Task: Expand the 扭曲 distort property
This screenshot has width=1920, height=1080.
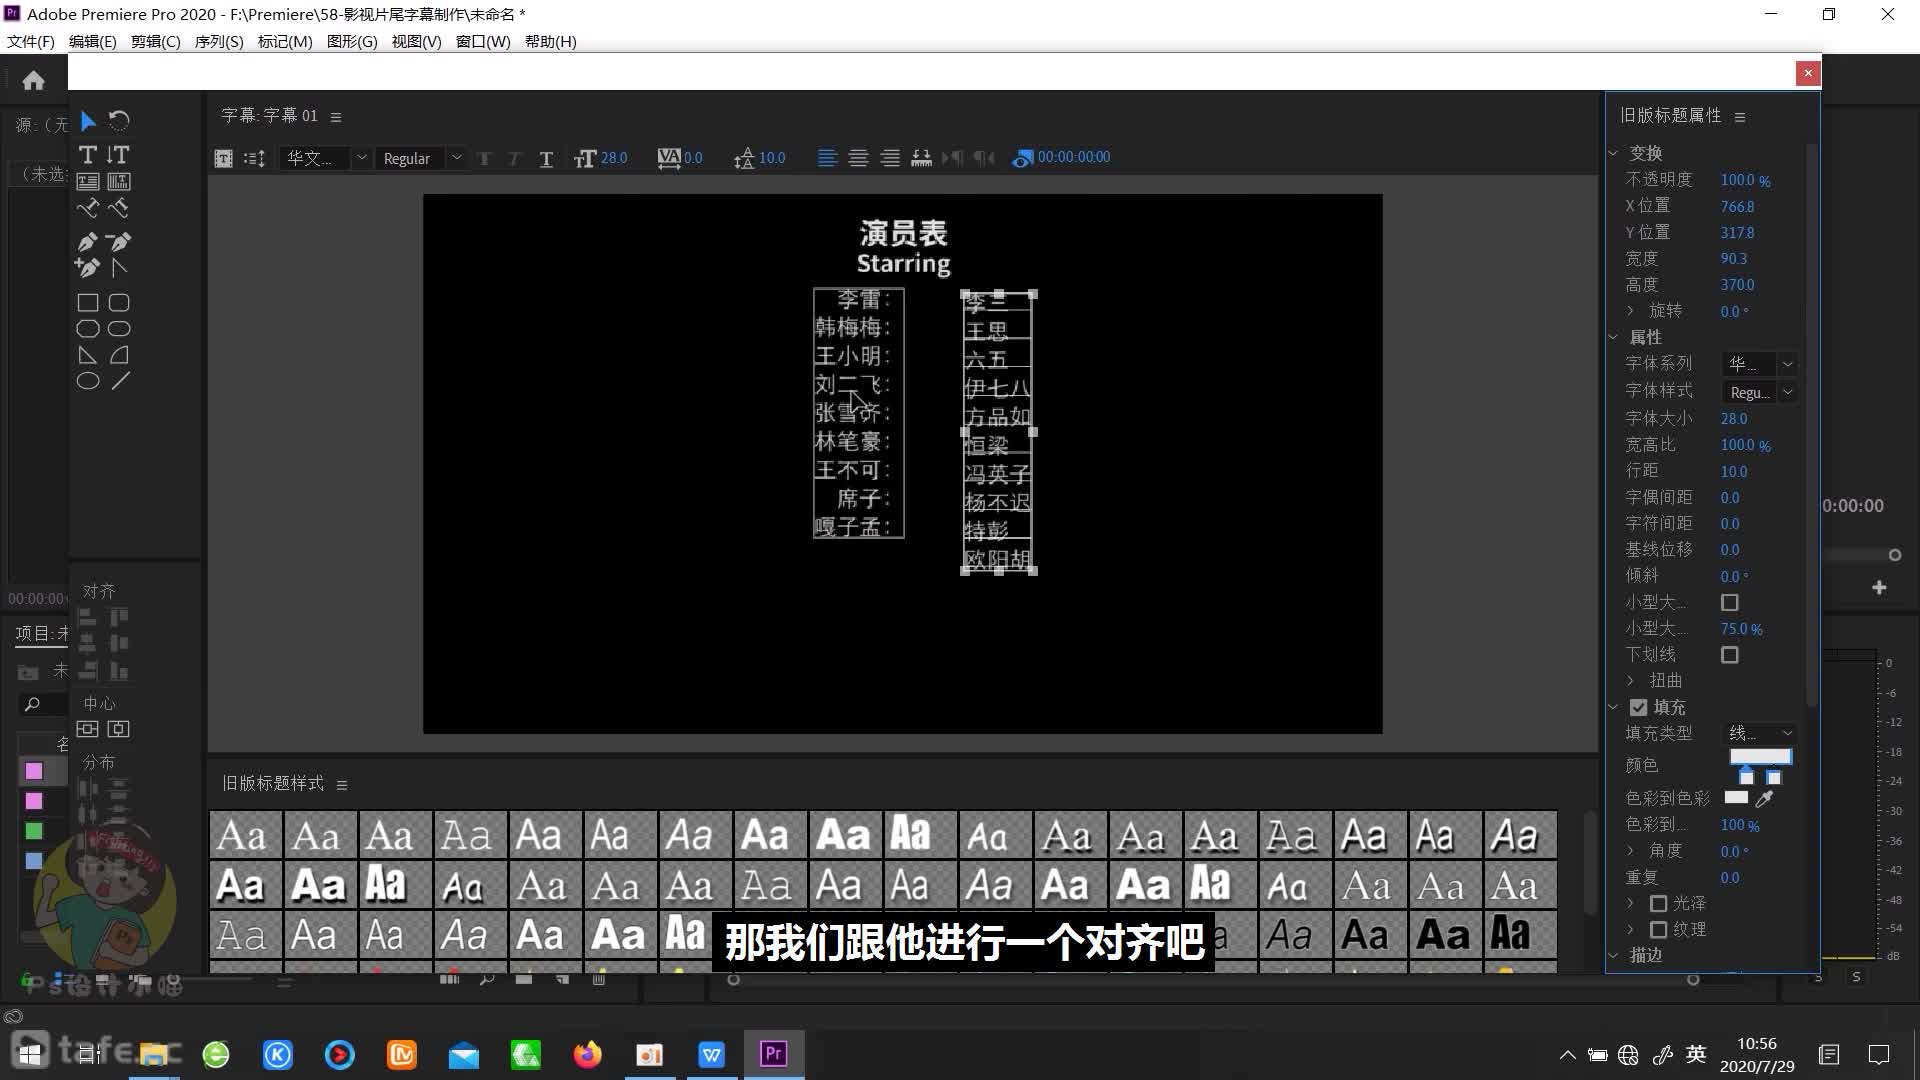Action: [1631, 680]
